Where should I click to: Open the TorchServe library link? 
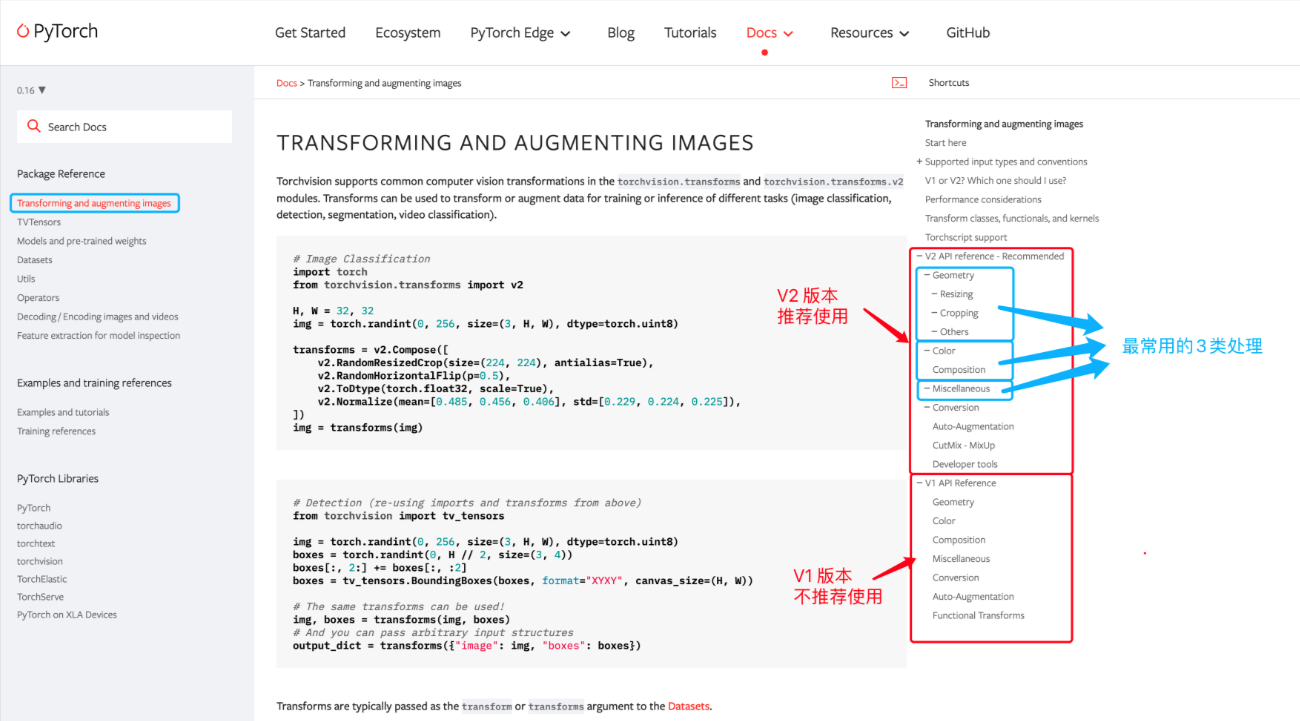pos(40,597)
